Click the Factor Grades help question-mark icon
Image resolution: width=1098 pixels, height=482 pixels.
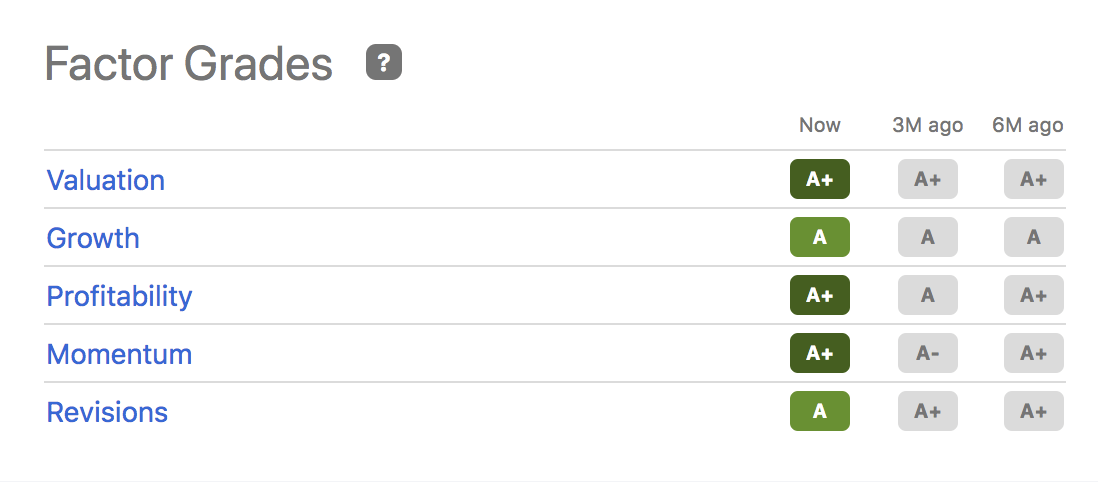384,63
